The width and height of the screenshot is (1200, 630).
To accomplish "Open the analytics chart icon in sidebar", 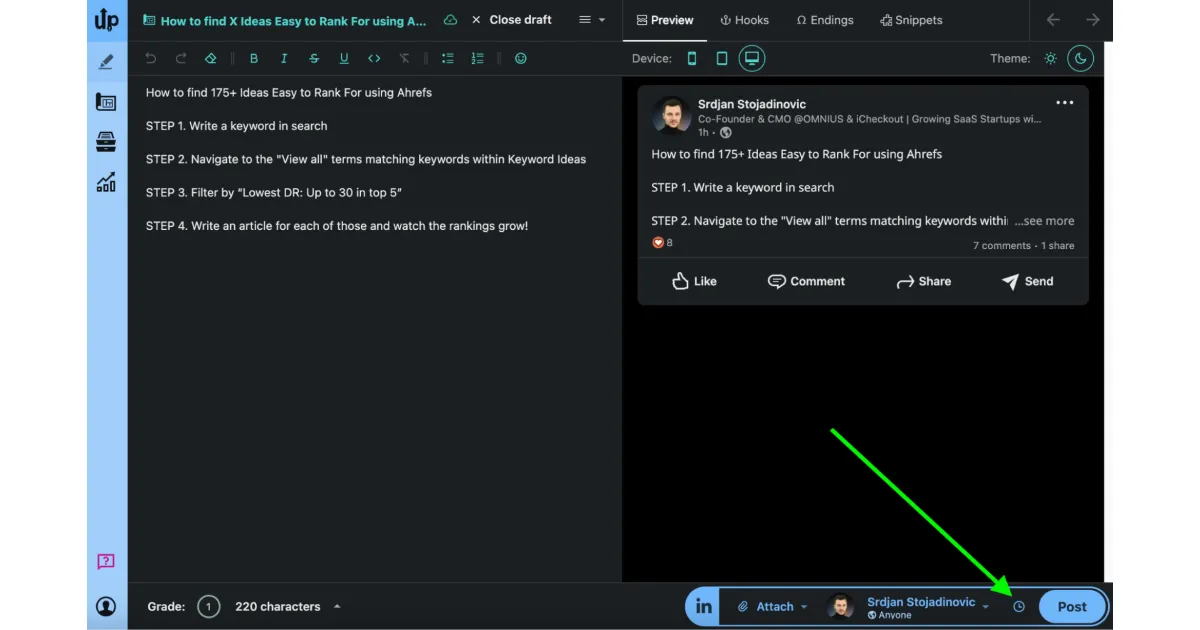I will tap(106, 182).
